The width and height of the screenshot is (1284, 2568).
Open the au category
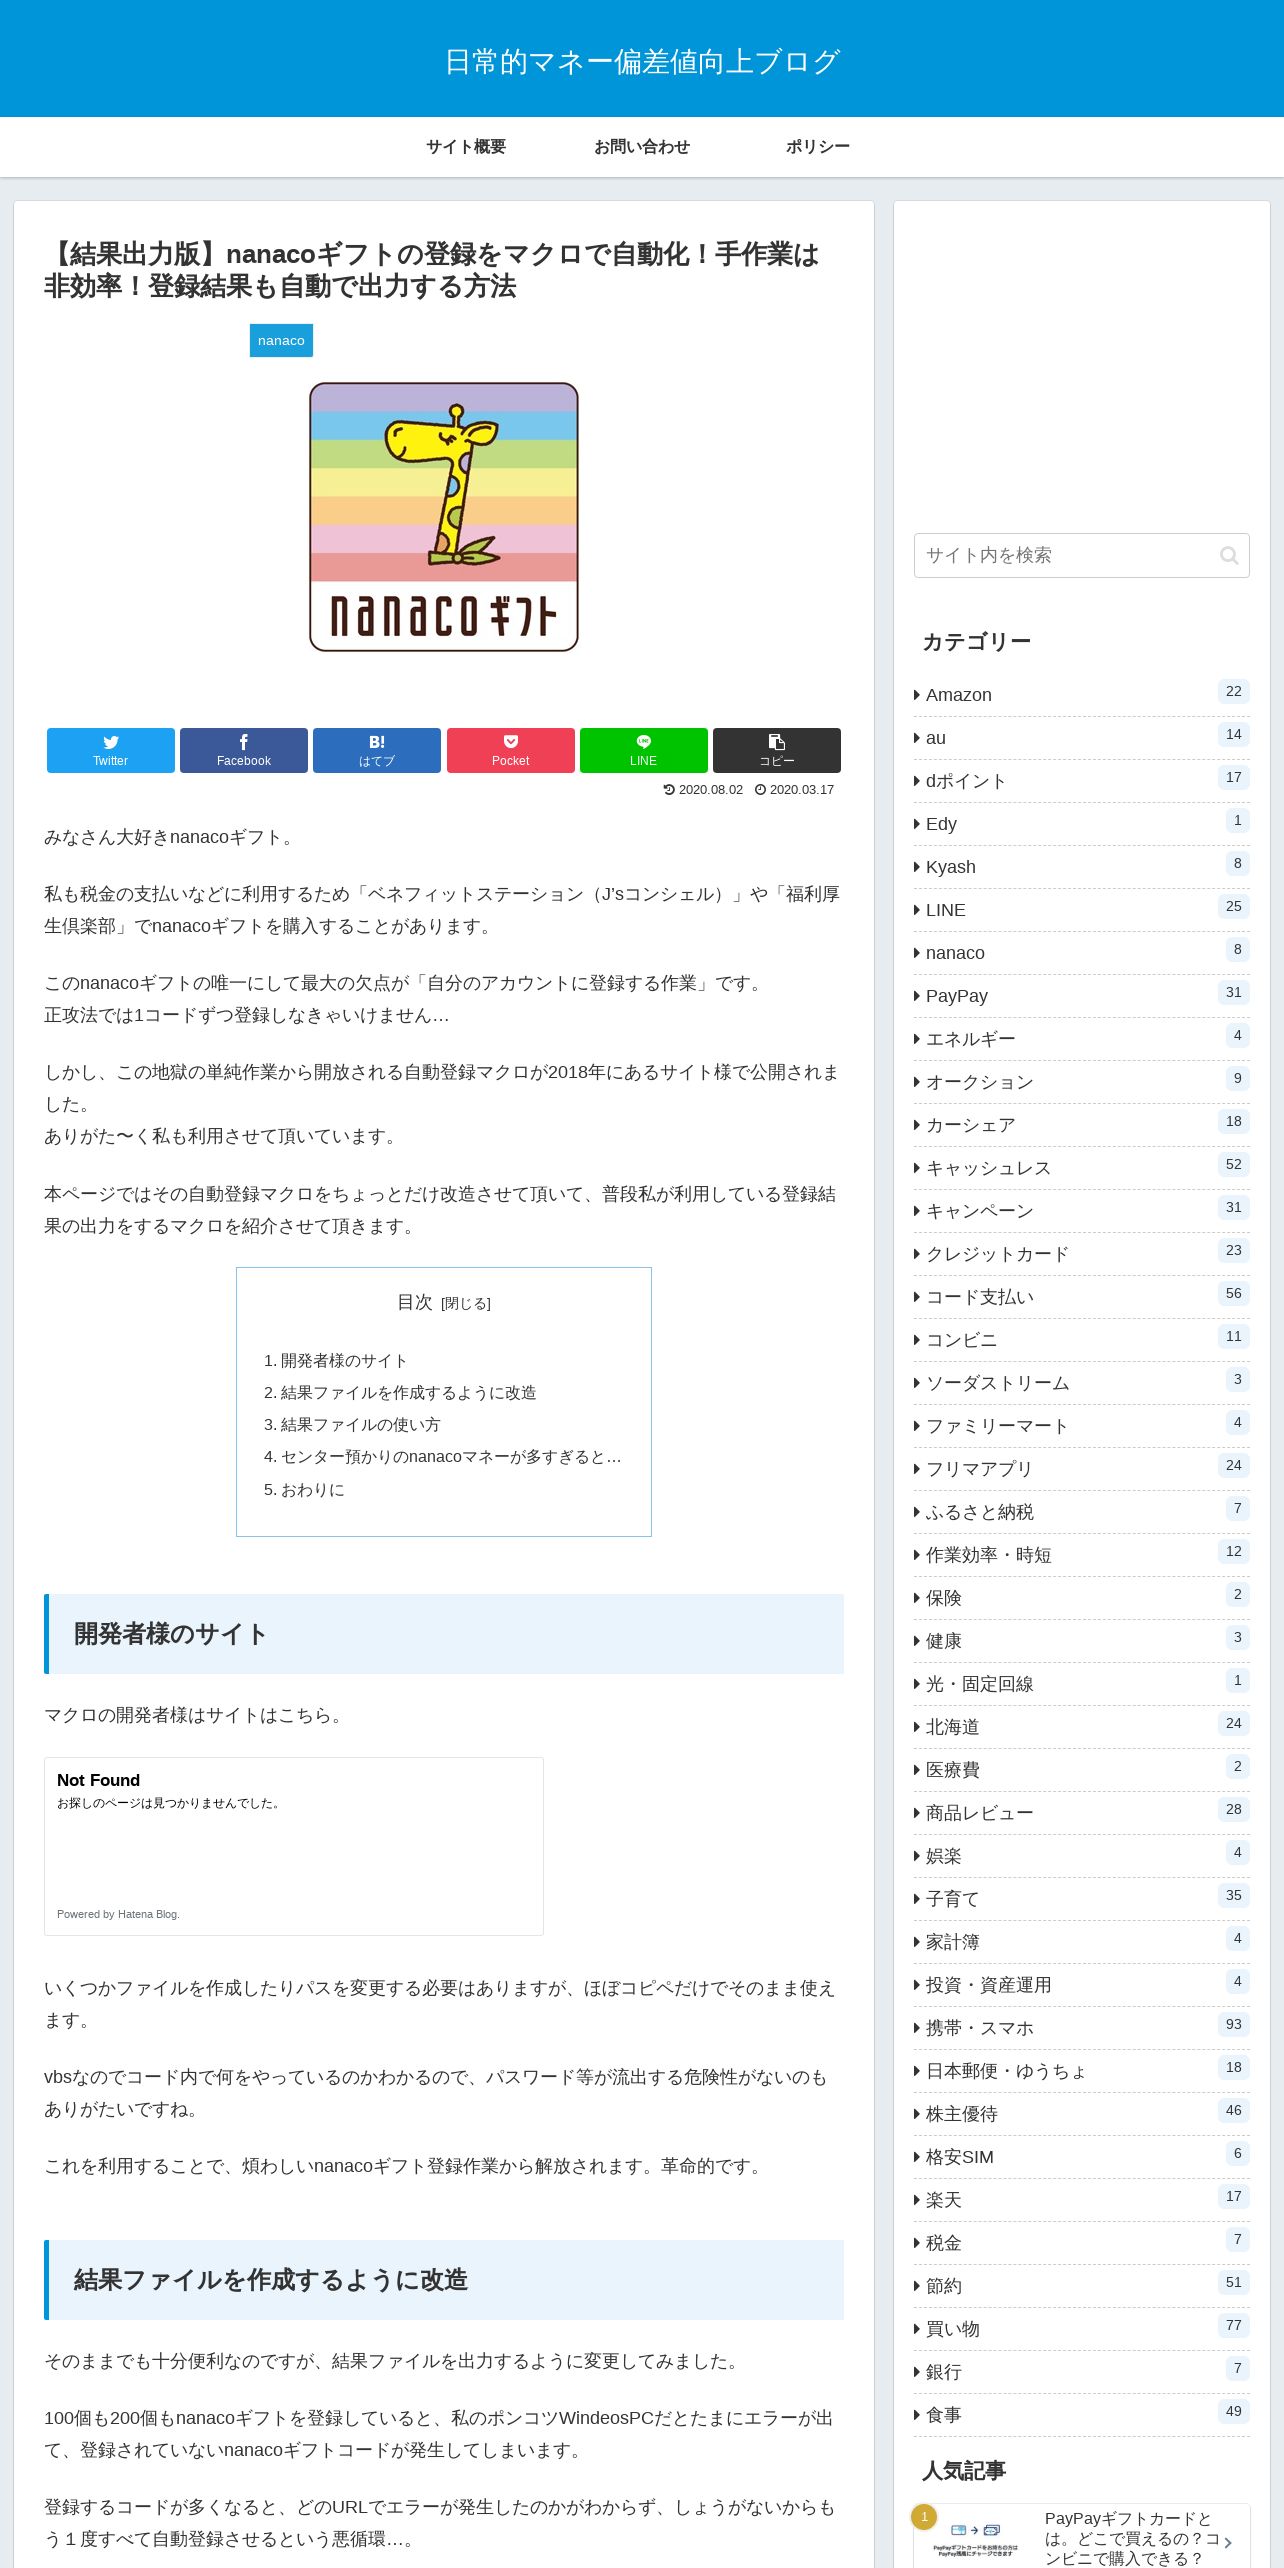click(1082, 738)
